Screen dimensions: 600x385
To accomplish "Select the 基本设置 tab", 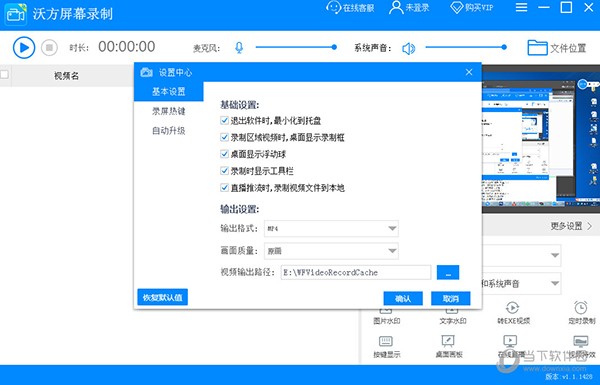I will [x=169, y=91].
